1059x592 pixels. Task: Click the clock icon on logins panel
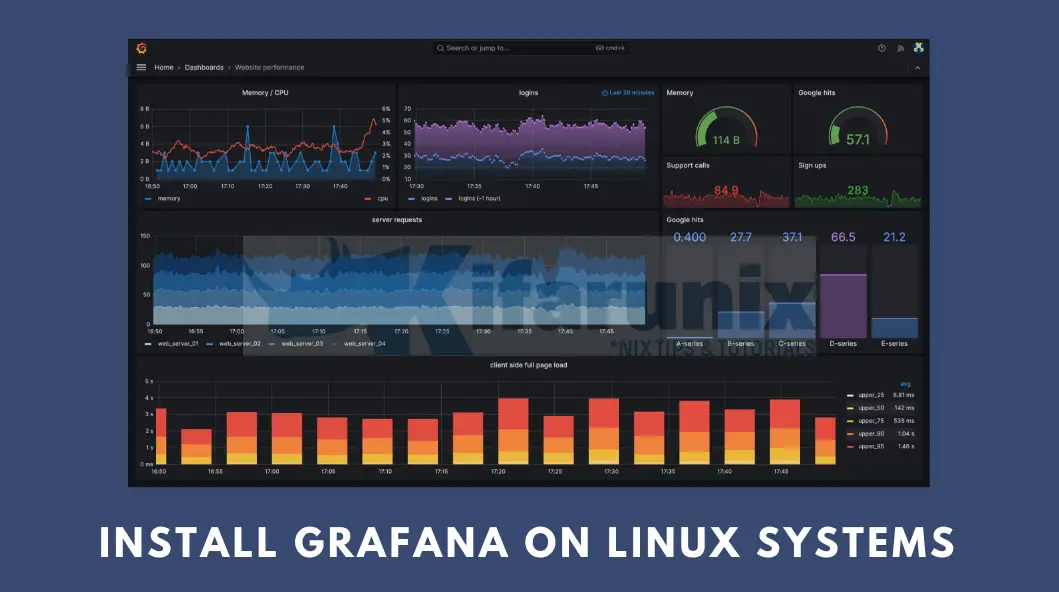[x=605, y=93]
